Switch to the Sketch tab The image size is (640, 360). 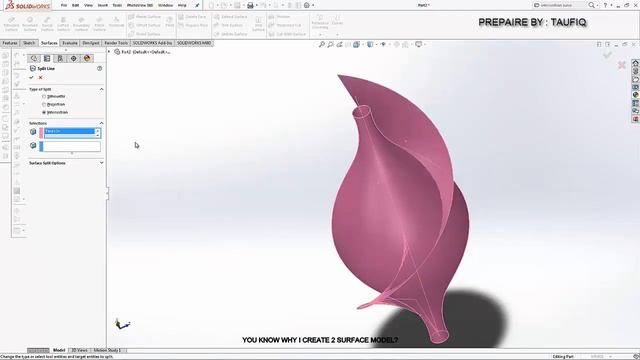point(29,43)
